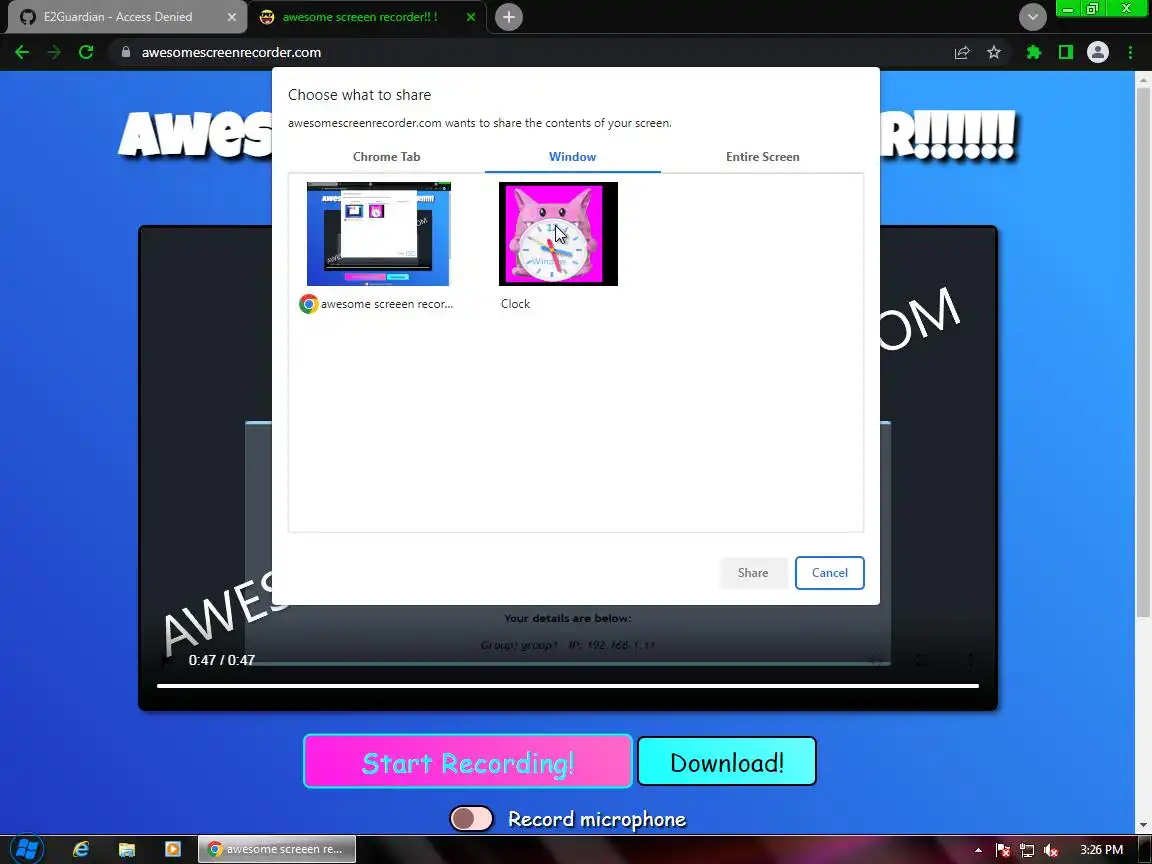Select the Clock window thumbnail
The height and width of the screenshot is (864, 1152).
click(558, 234)
